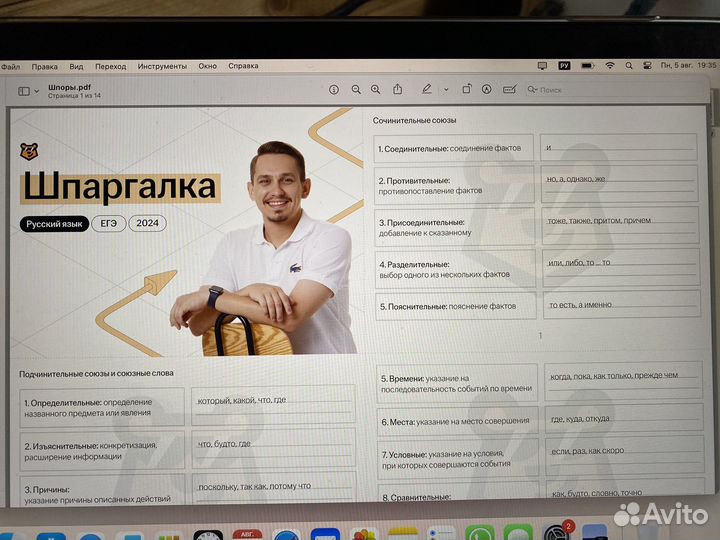The width and height of the screenshot is (720, 540).
Task: Click the Шпоры.pdf document title
Action: coord(69,87)
